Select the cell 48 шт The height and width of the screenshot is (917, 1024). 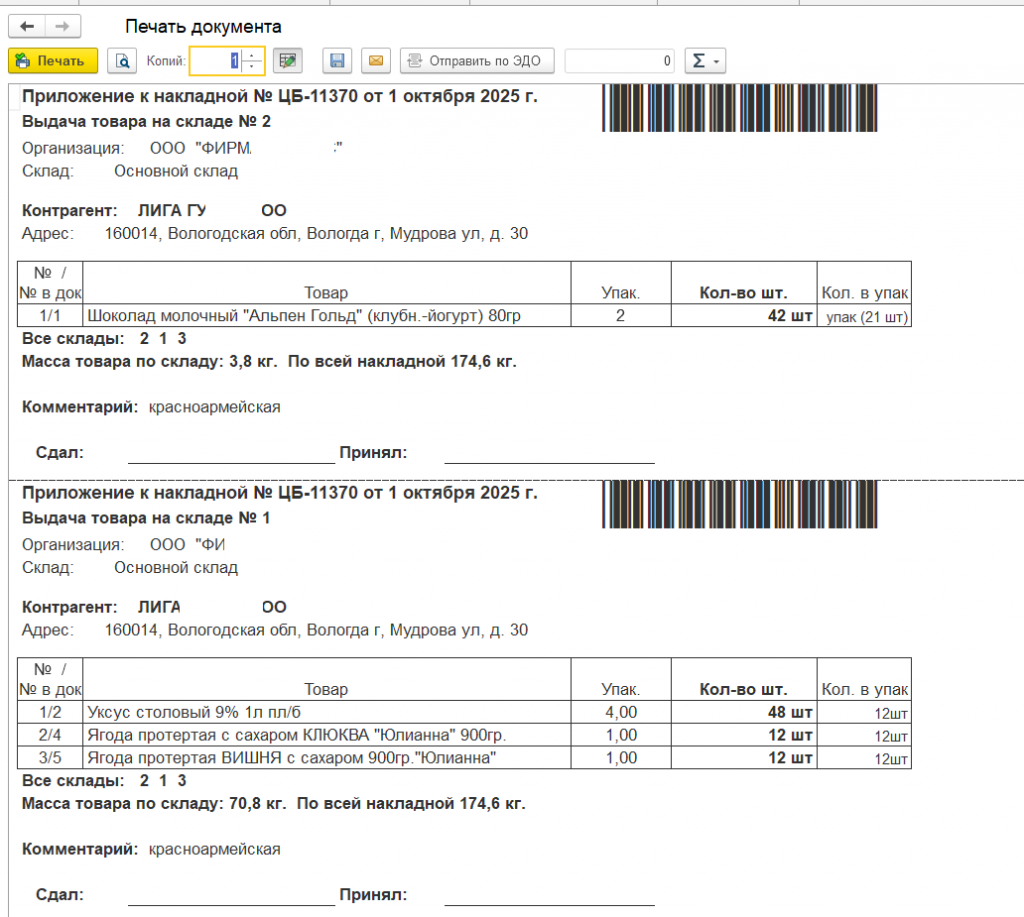[744, 712]
